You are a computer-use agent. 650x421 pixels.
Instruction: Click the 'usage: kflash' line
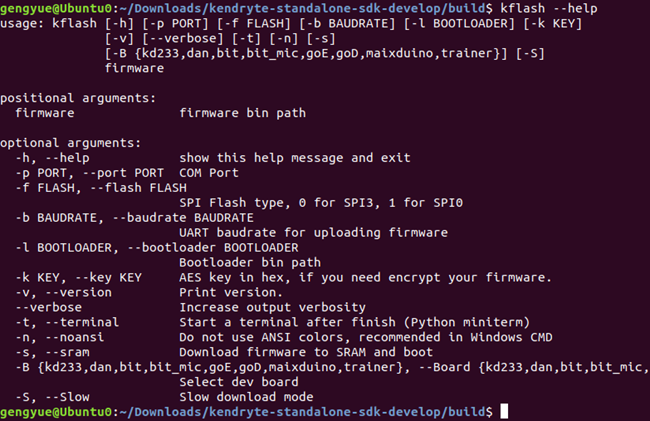pyautogui.click(x=291, y=24)
